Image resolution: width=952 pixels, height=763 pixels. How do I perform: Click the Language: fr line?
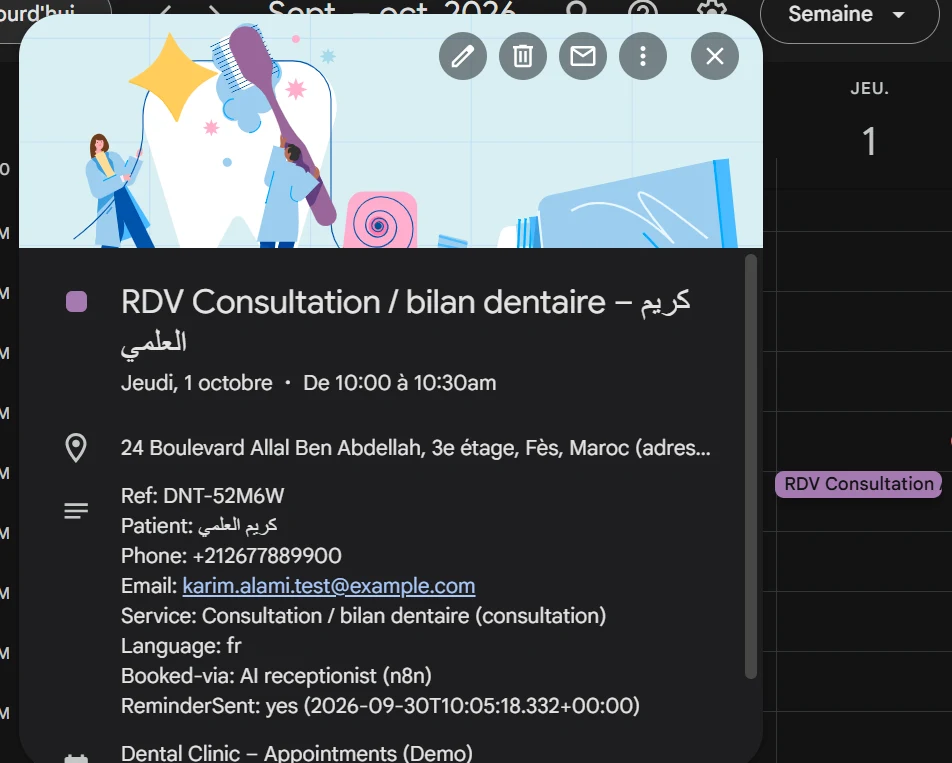pyautogui.click(x=181, y=646)
